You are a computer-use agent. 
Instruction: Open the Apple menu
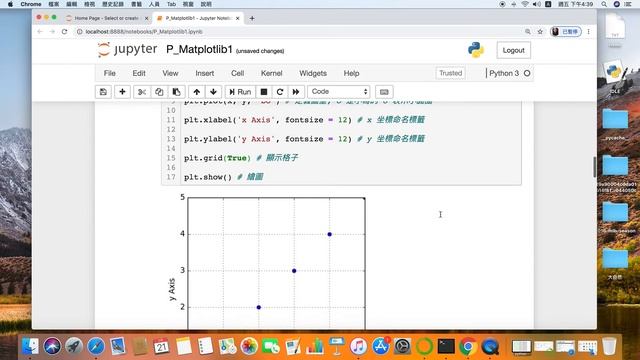click(x=10, y=4)
